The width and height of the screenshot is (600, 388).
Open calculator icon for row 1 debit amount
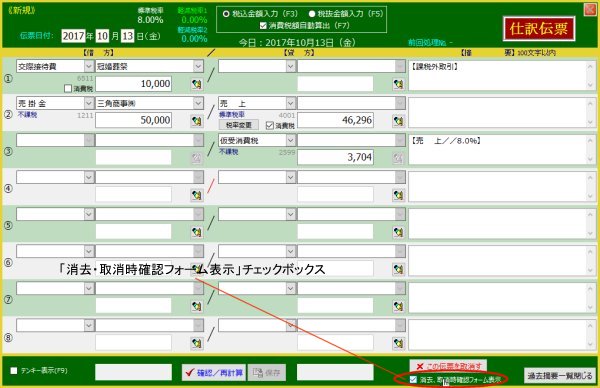pyautogui.click(x=197, y=84)
